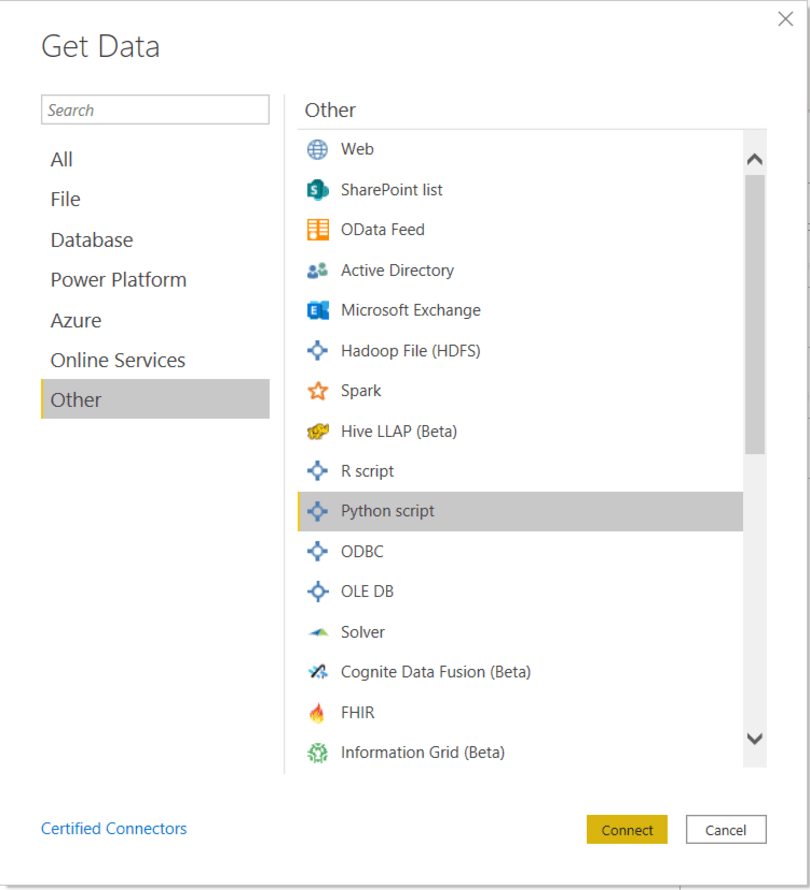Choose the Hadoop File (HDFS) text

[x=410, y=351]
